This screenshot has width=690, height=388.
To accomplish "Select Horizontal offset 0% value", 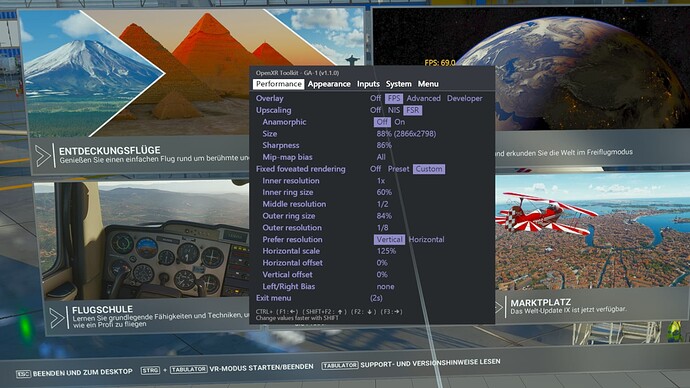I will pos(382,263).
